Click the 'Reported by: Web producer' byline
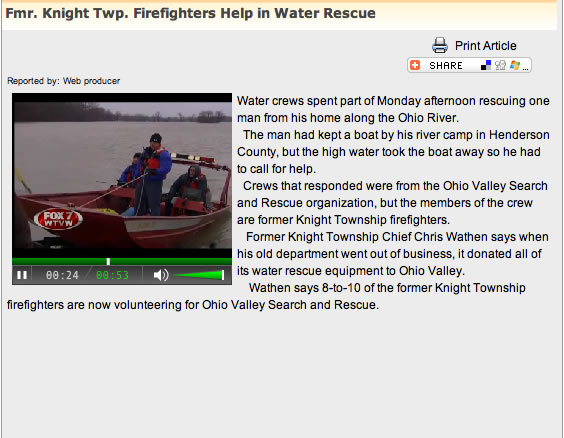 63,81
